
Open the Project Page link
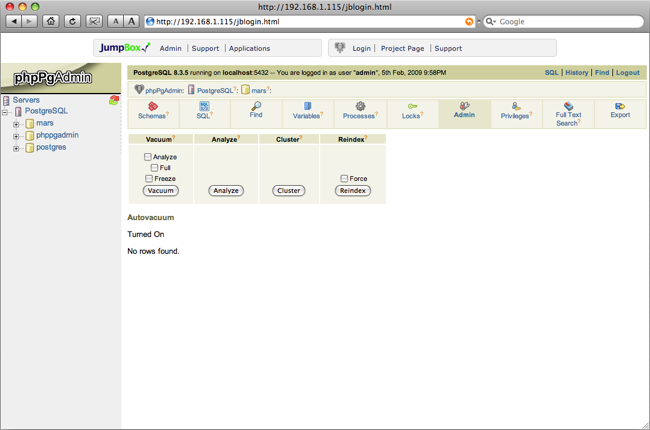coord(403,49)
